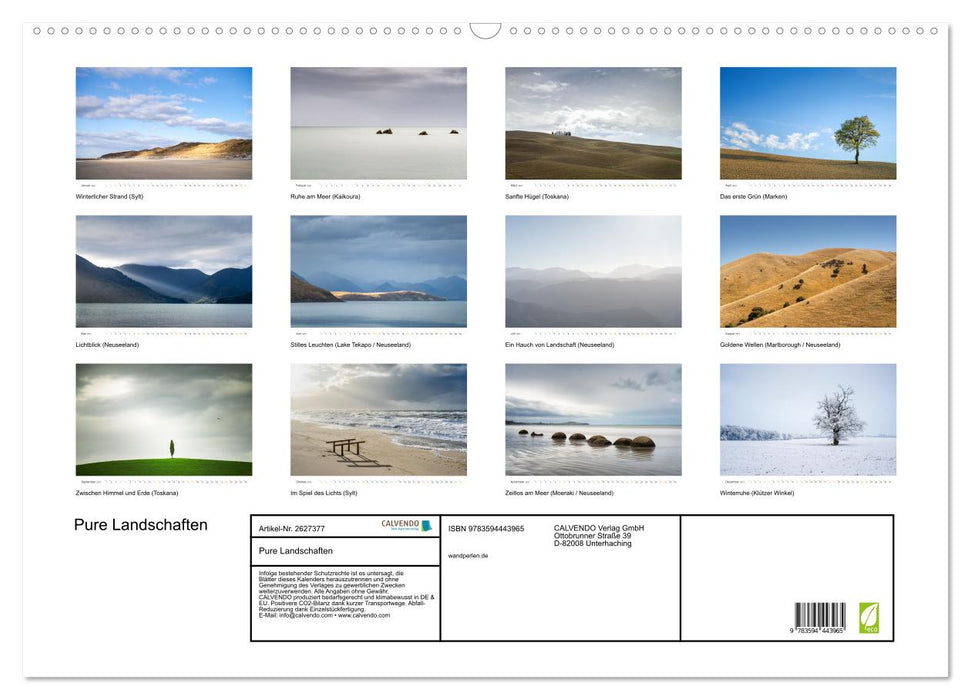Select the Winterruhe (Klützer Winkel) snowy tree photo

pos(808,419)
